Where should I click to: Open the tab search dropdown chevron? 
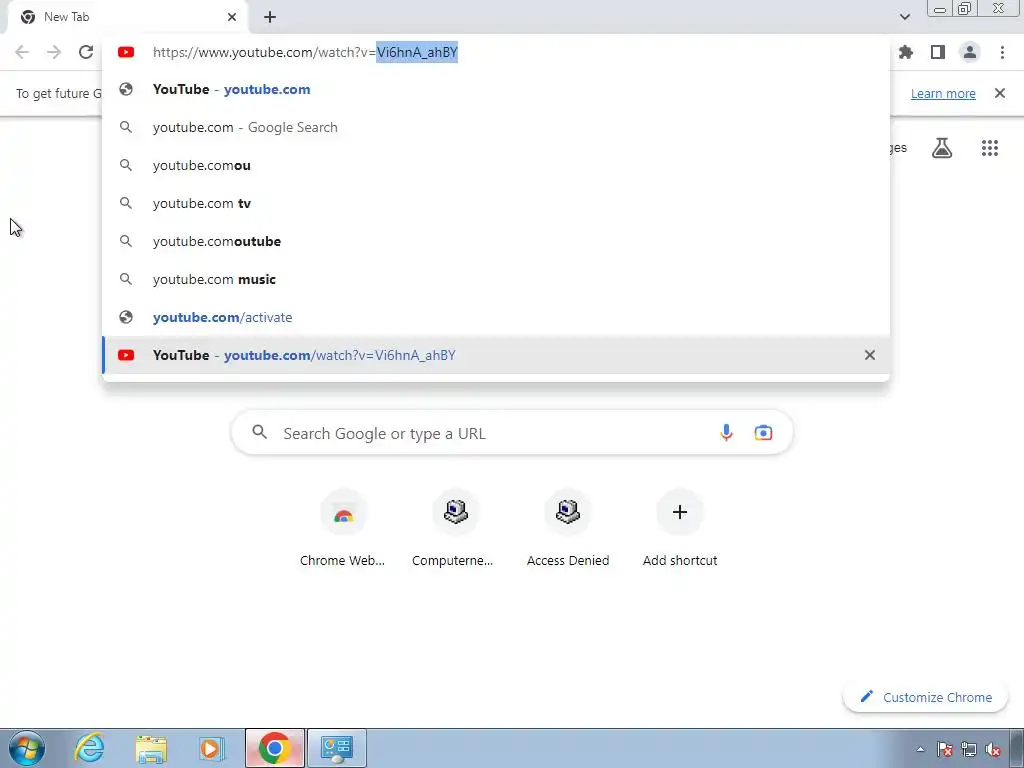click(x=904, y=17)
